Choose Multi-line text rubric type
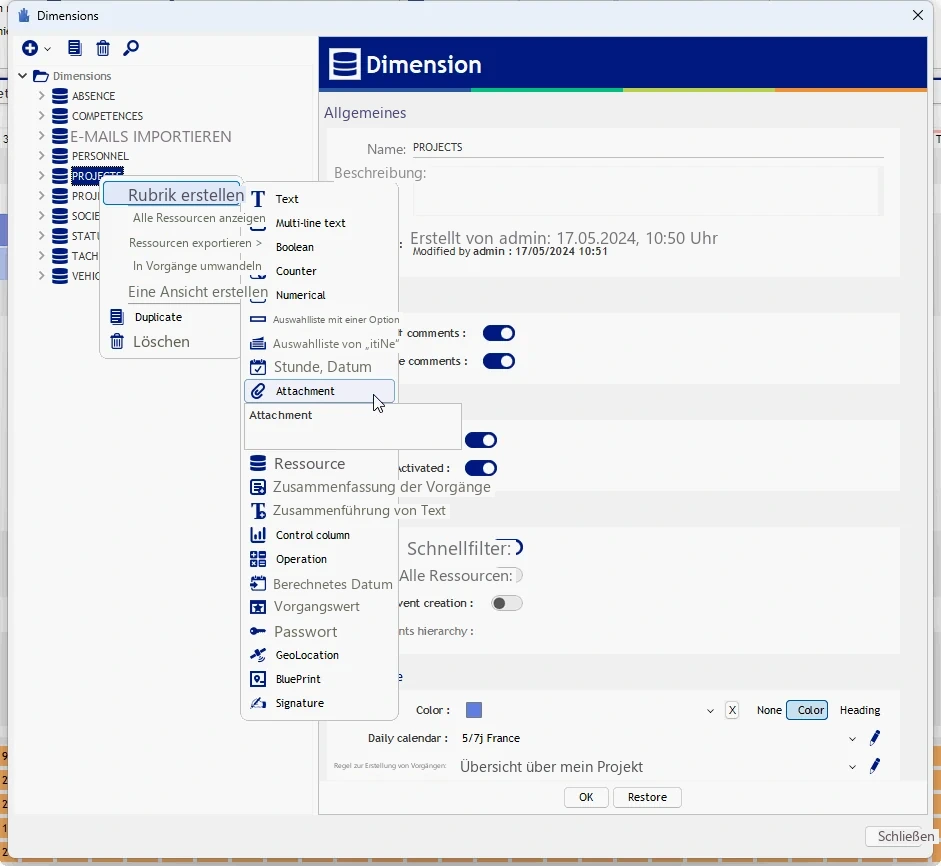Image resolution: width=941 pixels, height=866 pixels. pyautogui.click(x=310, y=223)
